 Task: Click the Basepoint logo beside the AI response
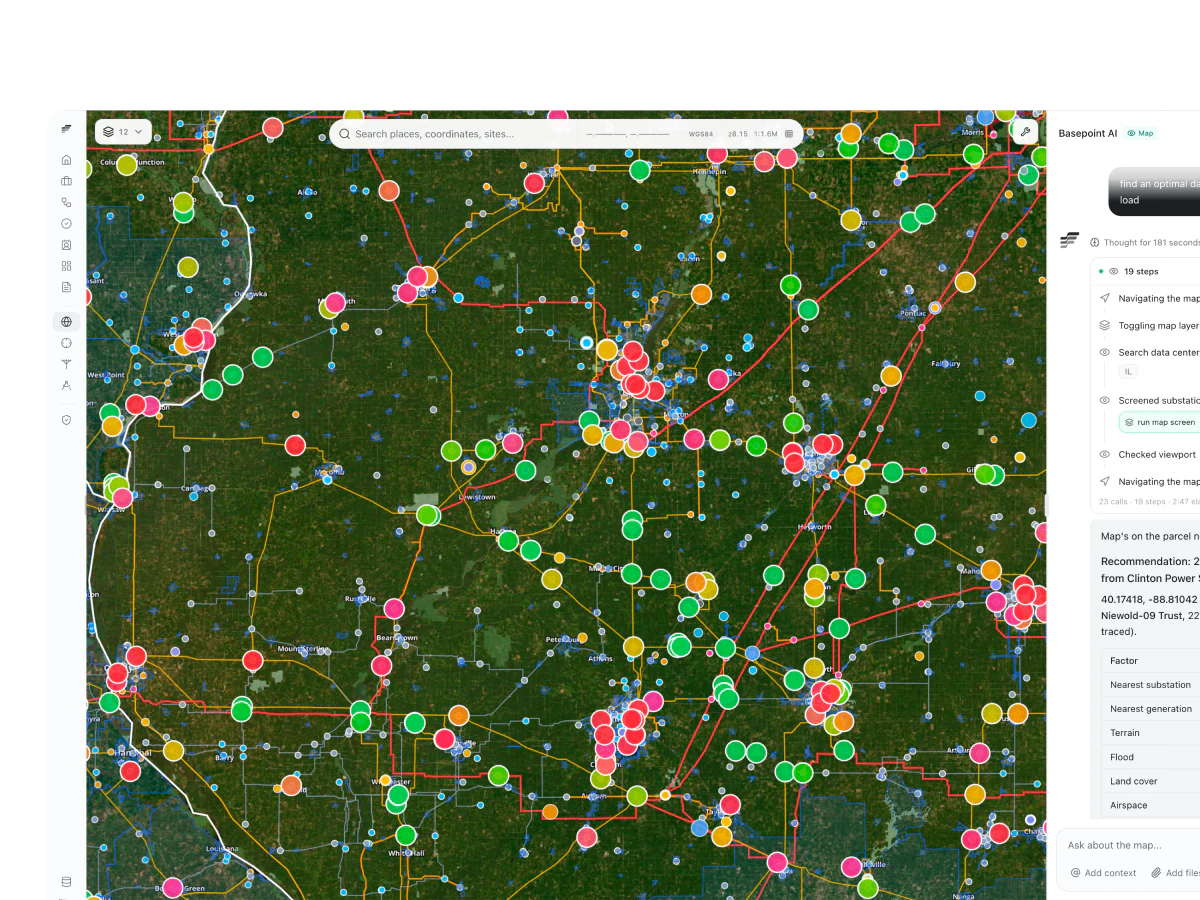tap(1070, 240)
